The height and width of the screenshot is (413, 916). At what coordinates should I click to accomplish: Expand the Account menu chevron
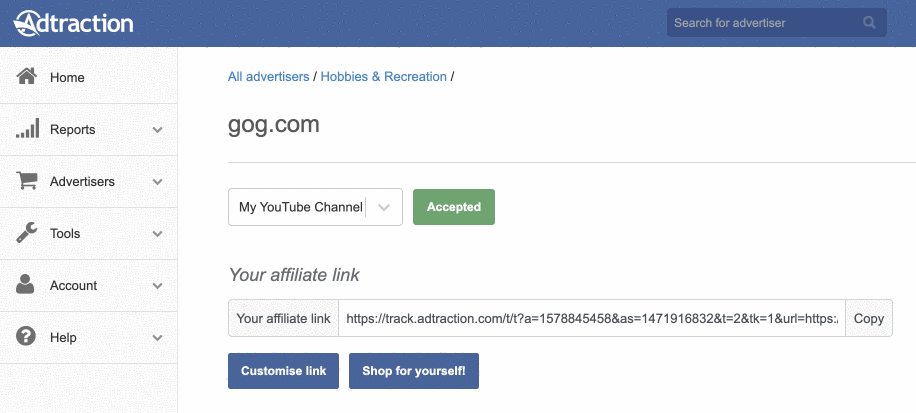[157, 286]
